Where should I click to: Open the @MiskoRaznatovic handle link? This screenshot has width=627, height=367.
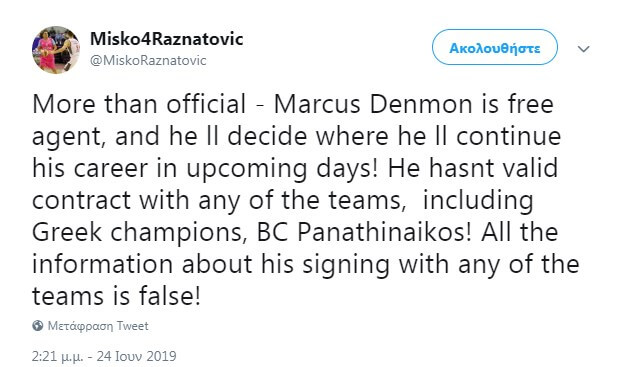(x=148, y=60)
